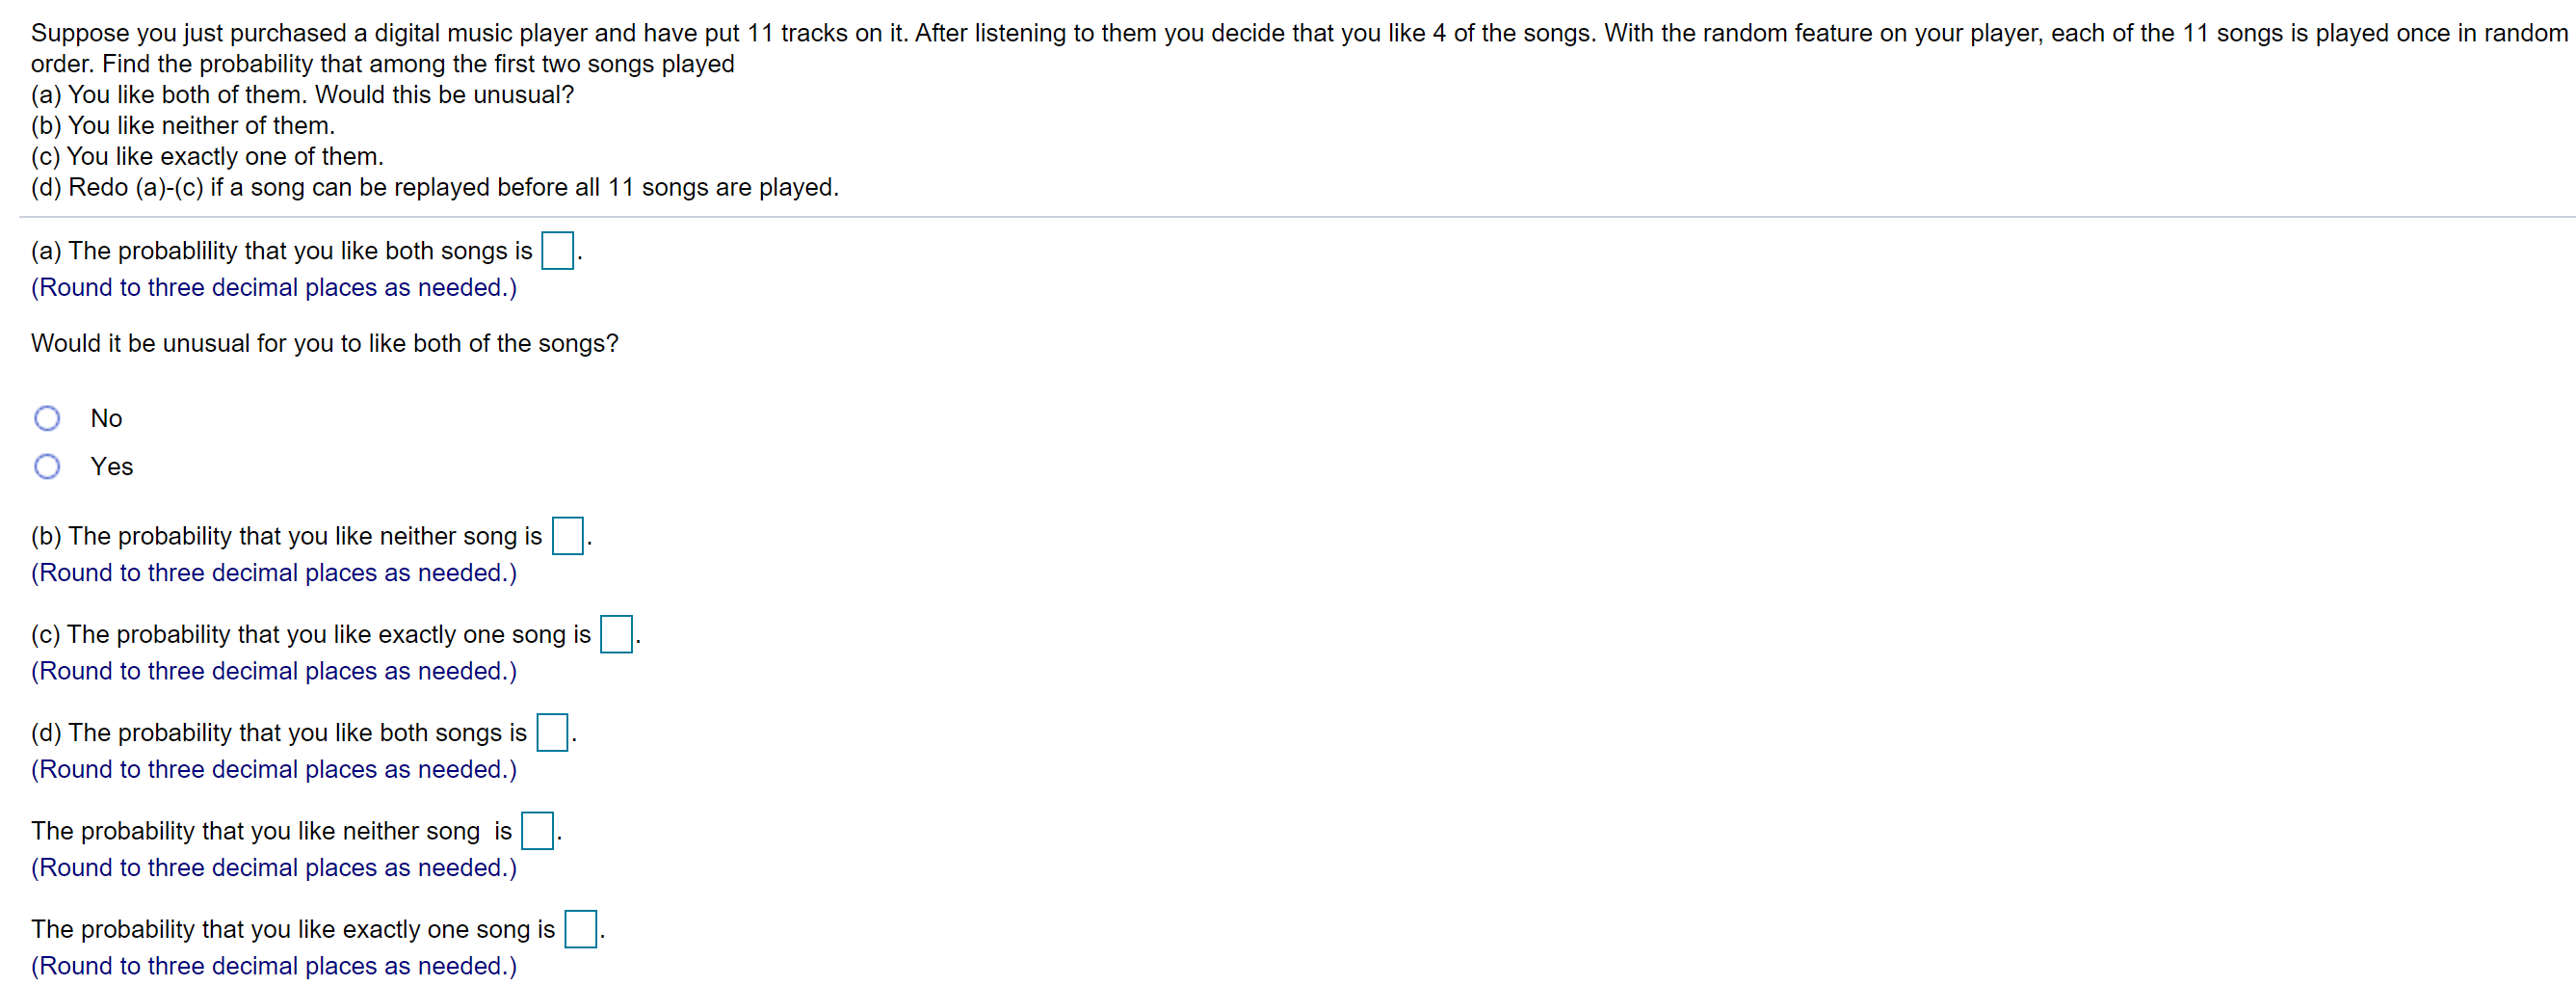Click the "Would it be unusual" question text
The width and height of the screenshot is (2576, 986).
pos(324,342)
